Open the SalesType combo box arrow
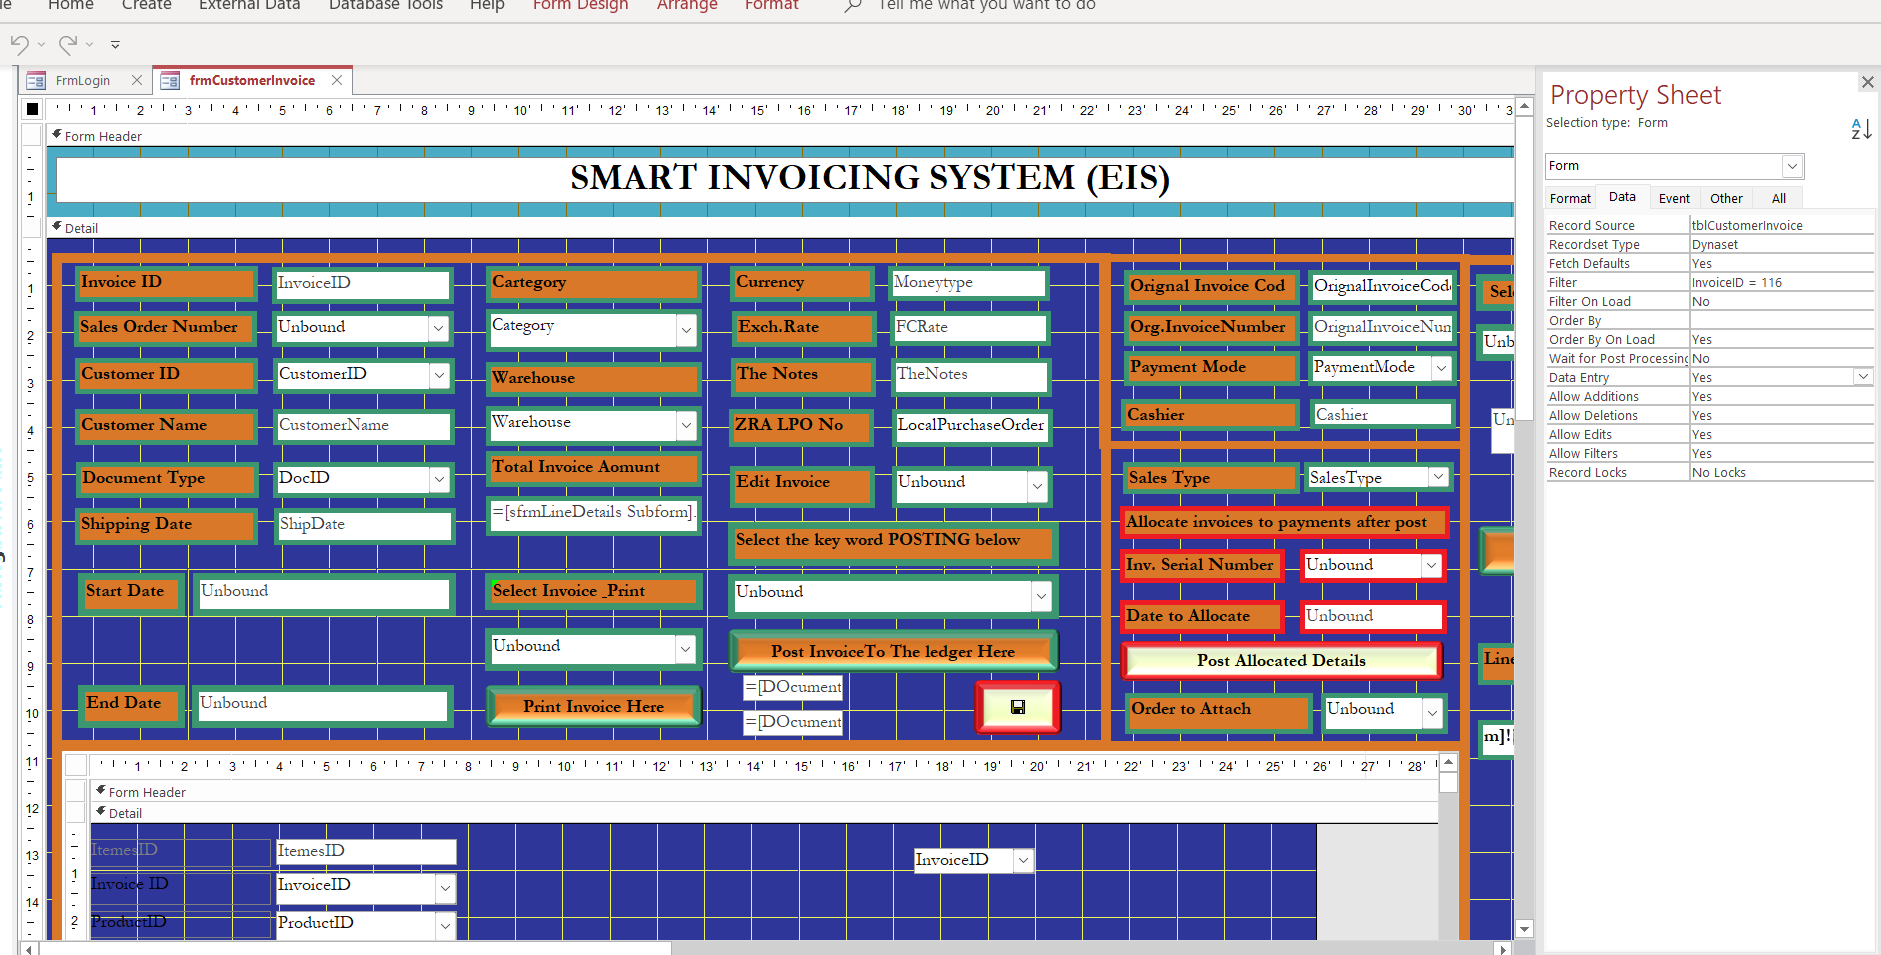 (x=1438, y=477)
